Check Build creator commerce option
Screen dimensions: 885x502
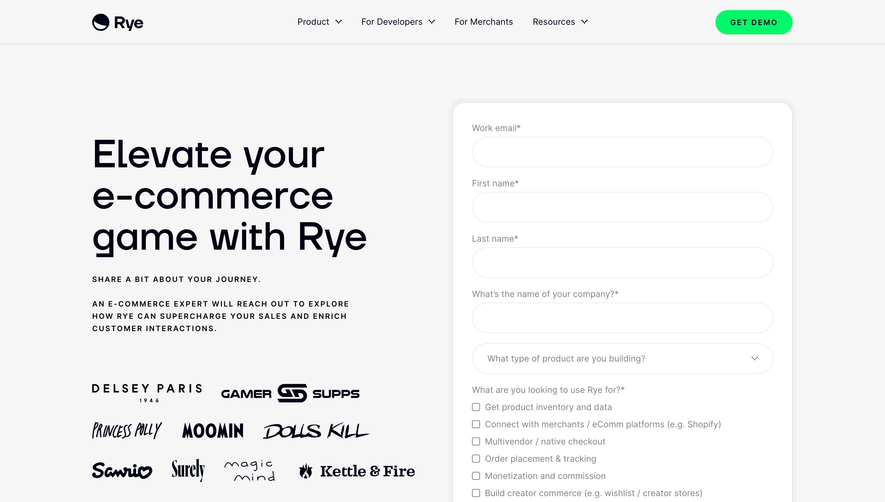point(476,493)
